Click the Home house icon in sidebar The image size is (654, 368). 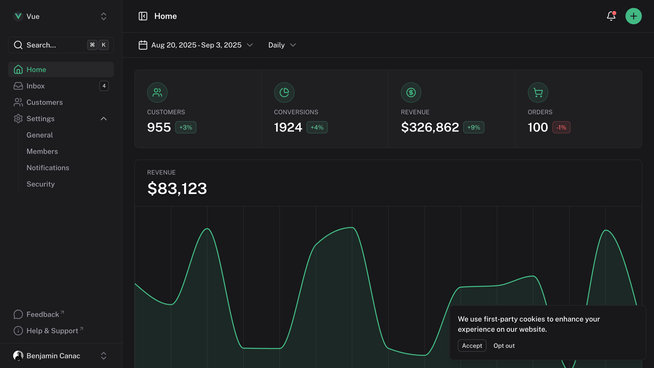point(18,70)
